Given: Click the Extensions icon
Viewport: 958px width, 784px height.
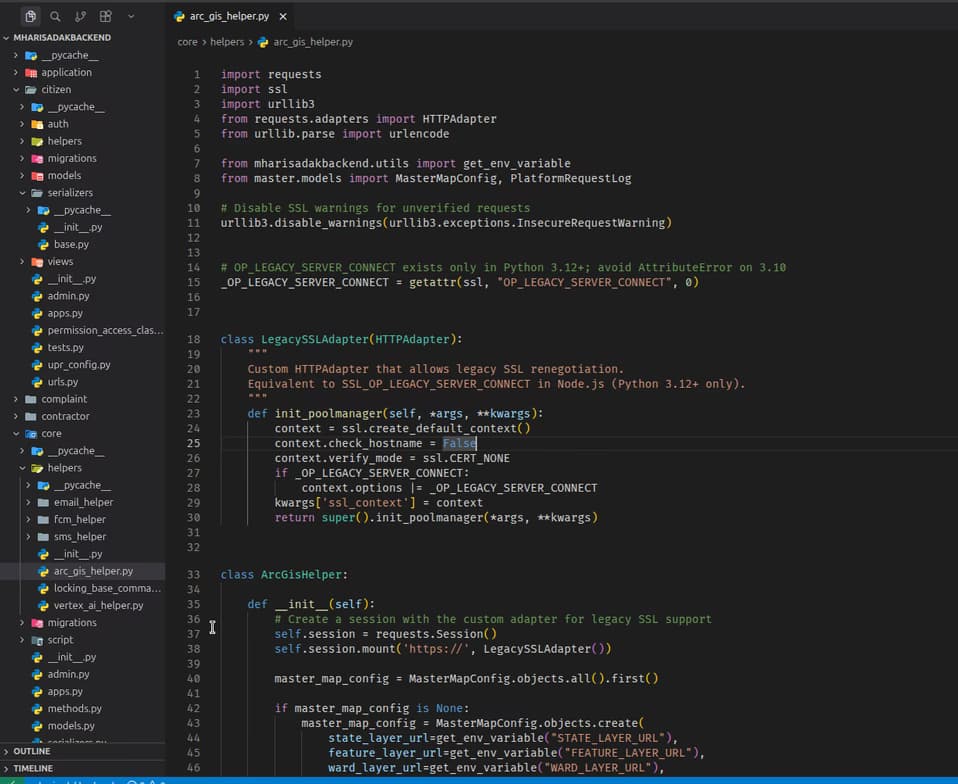Looking at the screenshot, I should click(x=107, y=16).
